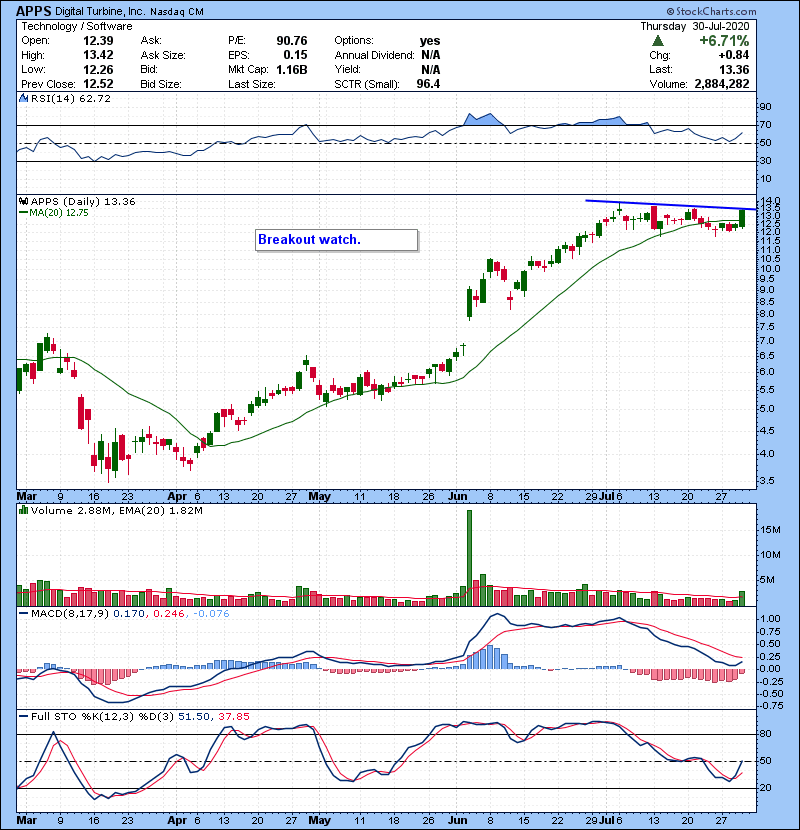Click the 15M volume axis label
The height and width of the screenshot is (830, 800).
pyautogui.click(x=770, y=530)
